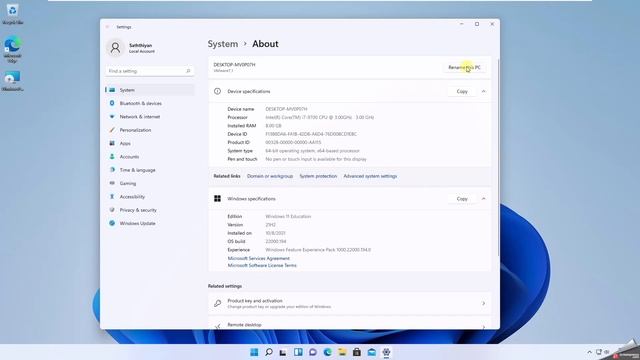Go to Network & internet settings
This screenshot has width=640, height=360.
click(x=149, y=117)
